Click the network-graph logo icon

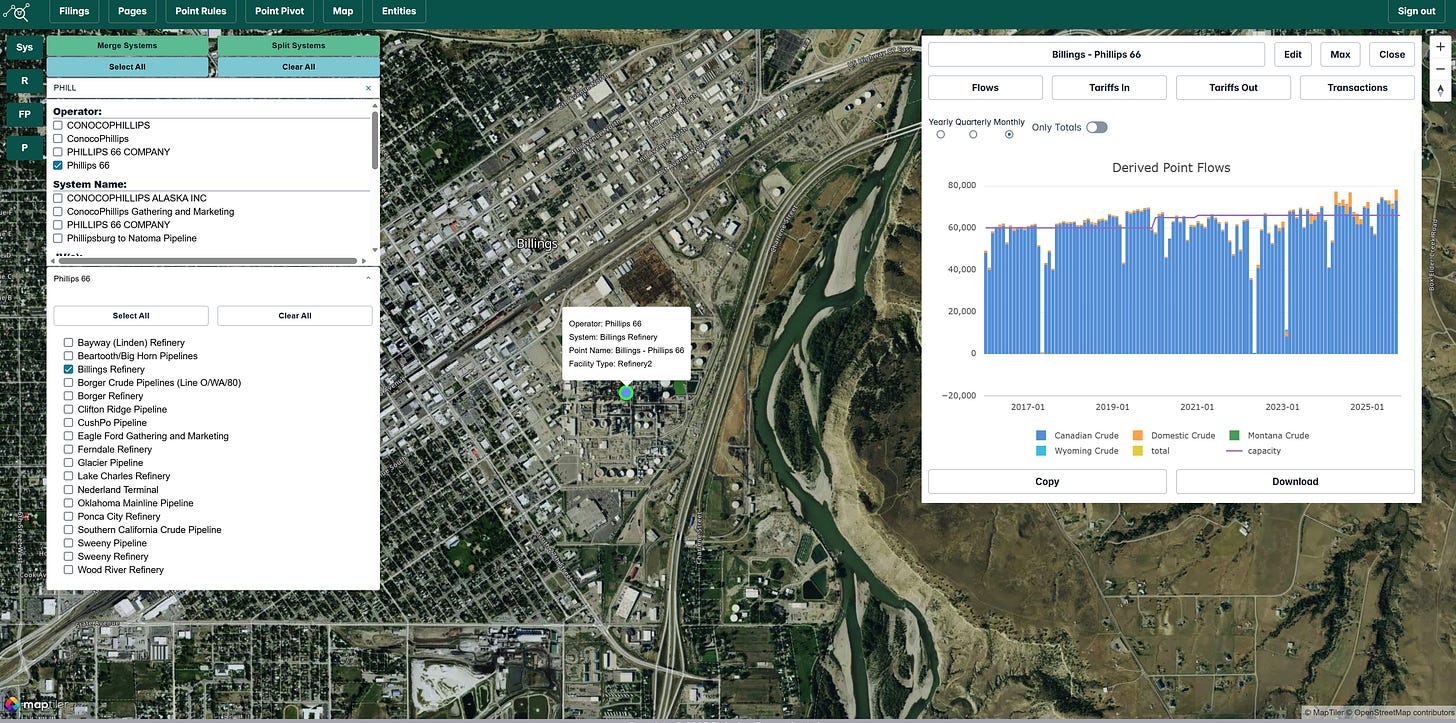click(x=16, y=12)
